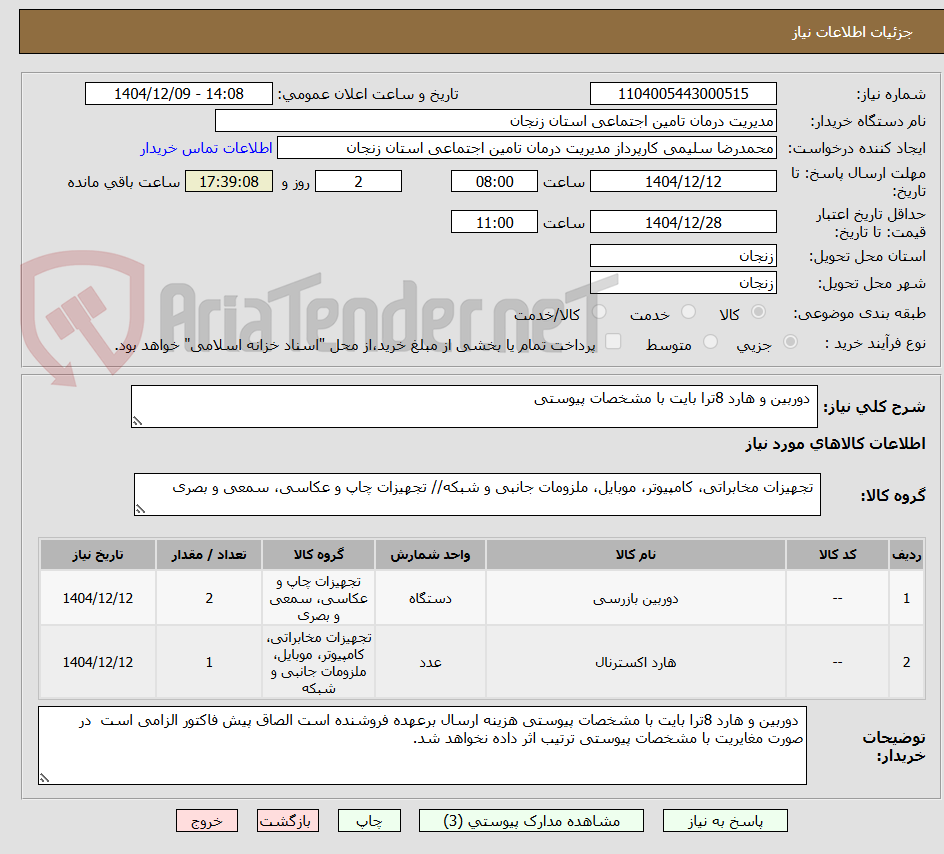This screenshot has height=854, width=944.
Task: Click the request creator name field
Action: pyautogui.click(x=527, y=148)
